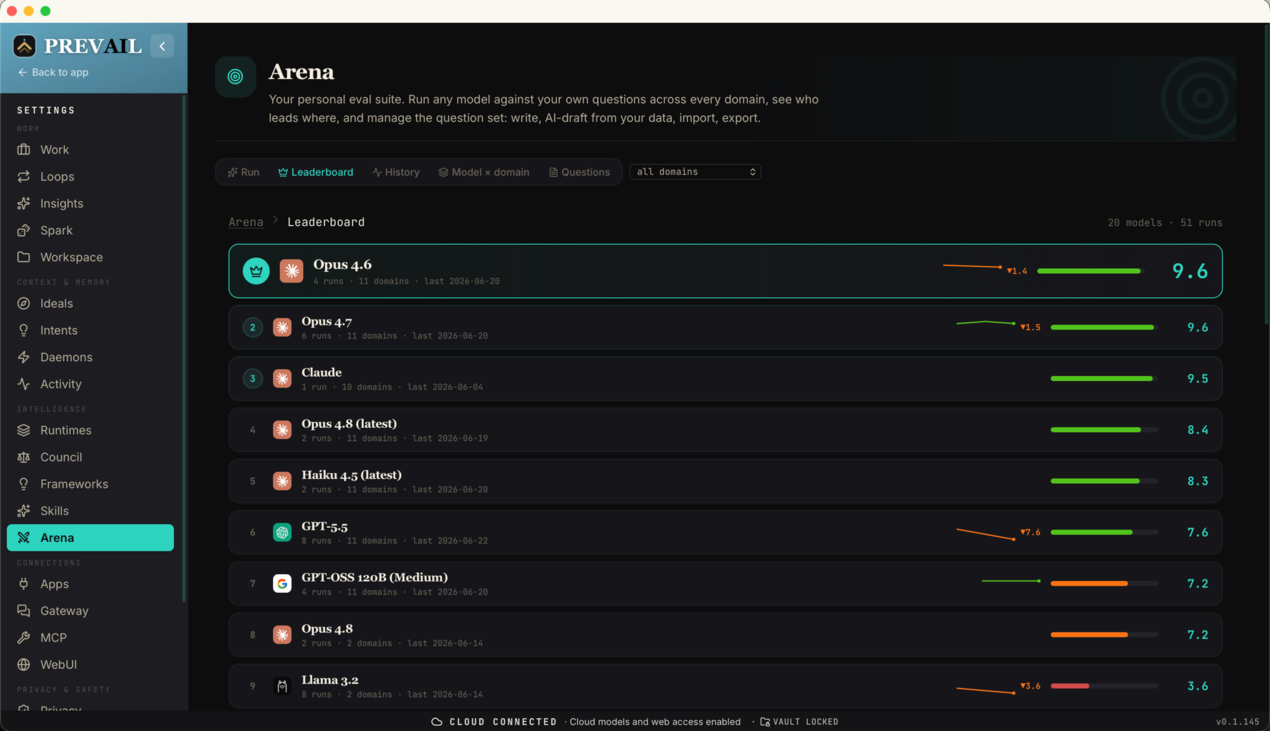Switch to the History tab
This screenshot has width=1270, height=731.
pos(396,172)
